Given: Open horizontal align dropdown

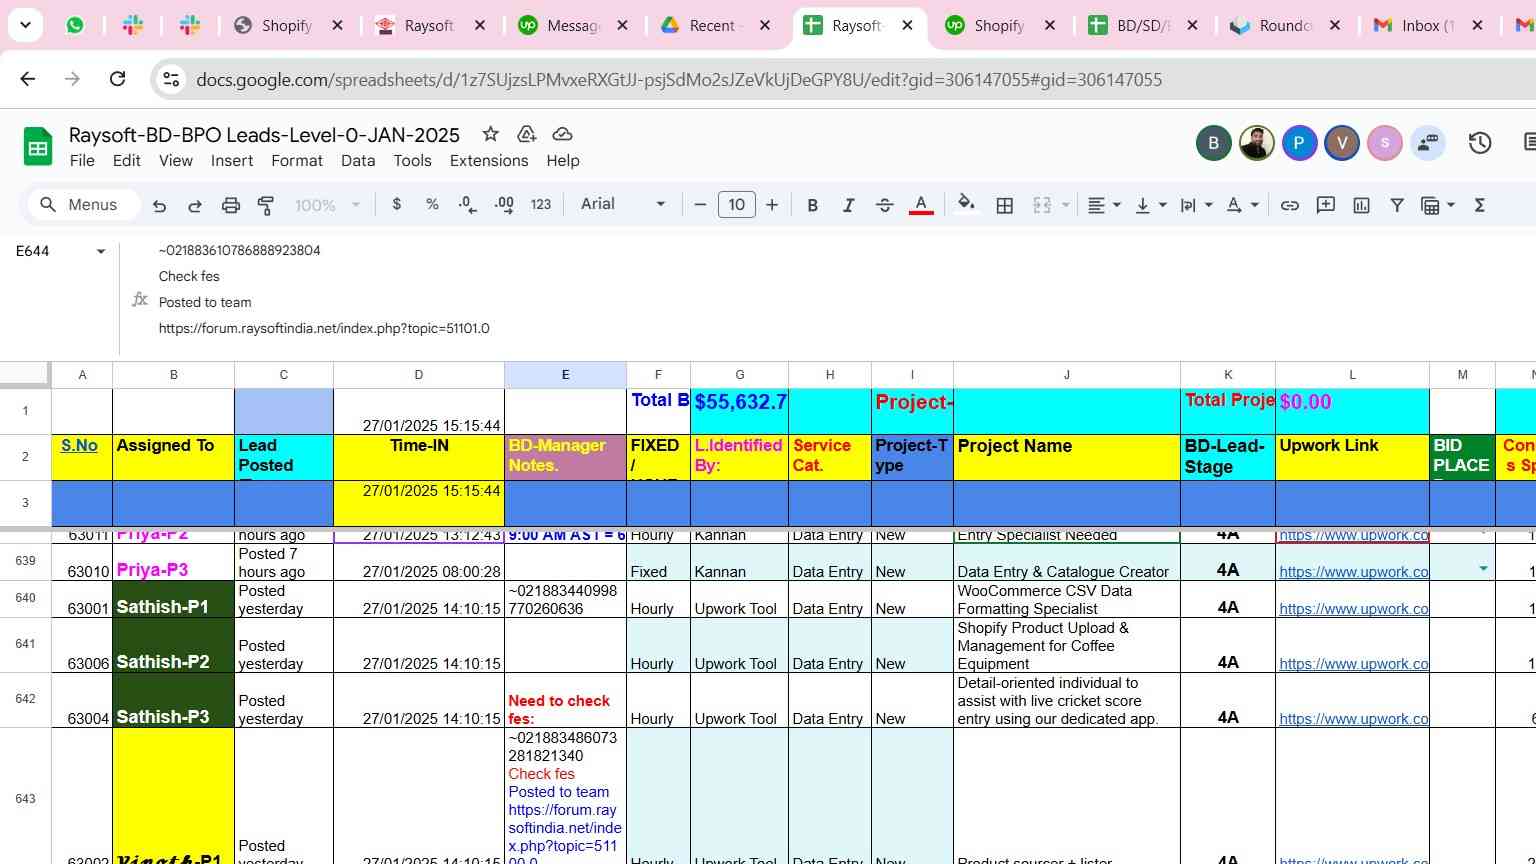Looking at the screenshot, I should [1104, 205].
